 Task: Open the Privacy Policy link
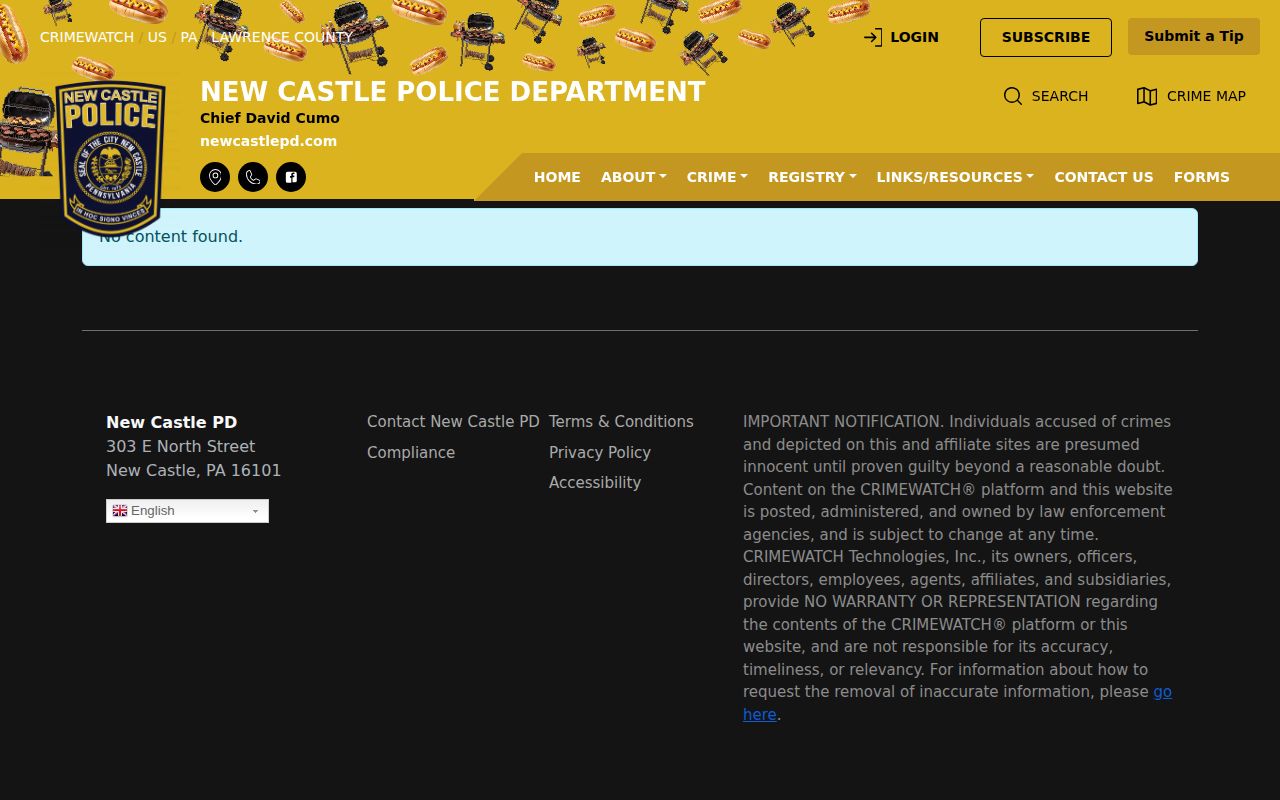[x=600, y=452]
